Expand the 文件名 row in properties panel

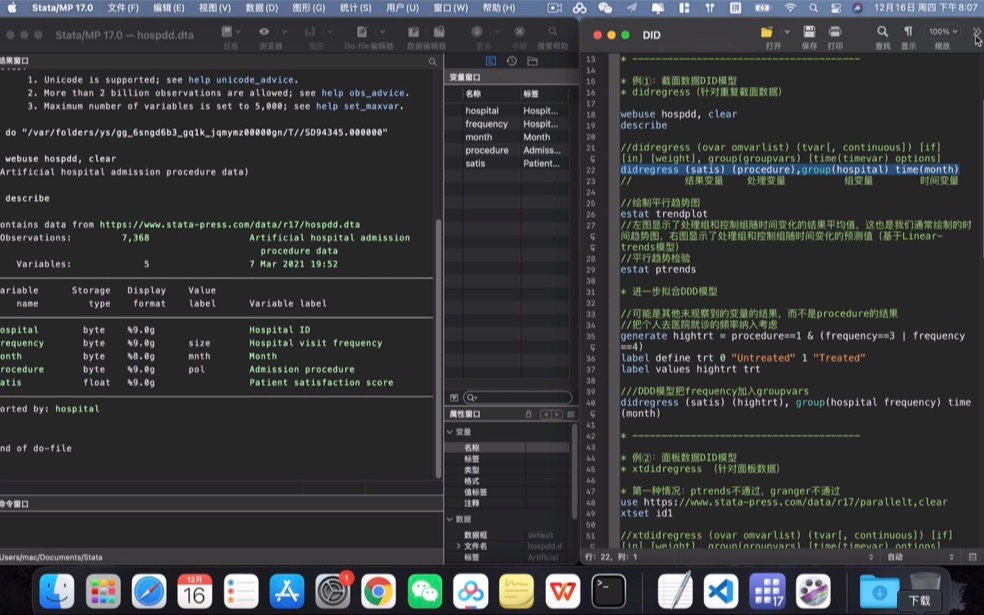[x=458, y=546]
